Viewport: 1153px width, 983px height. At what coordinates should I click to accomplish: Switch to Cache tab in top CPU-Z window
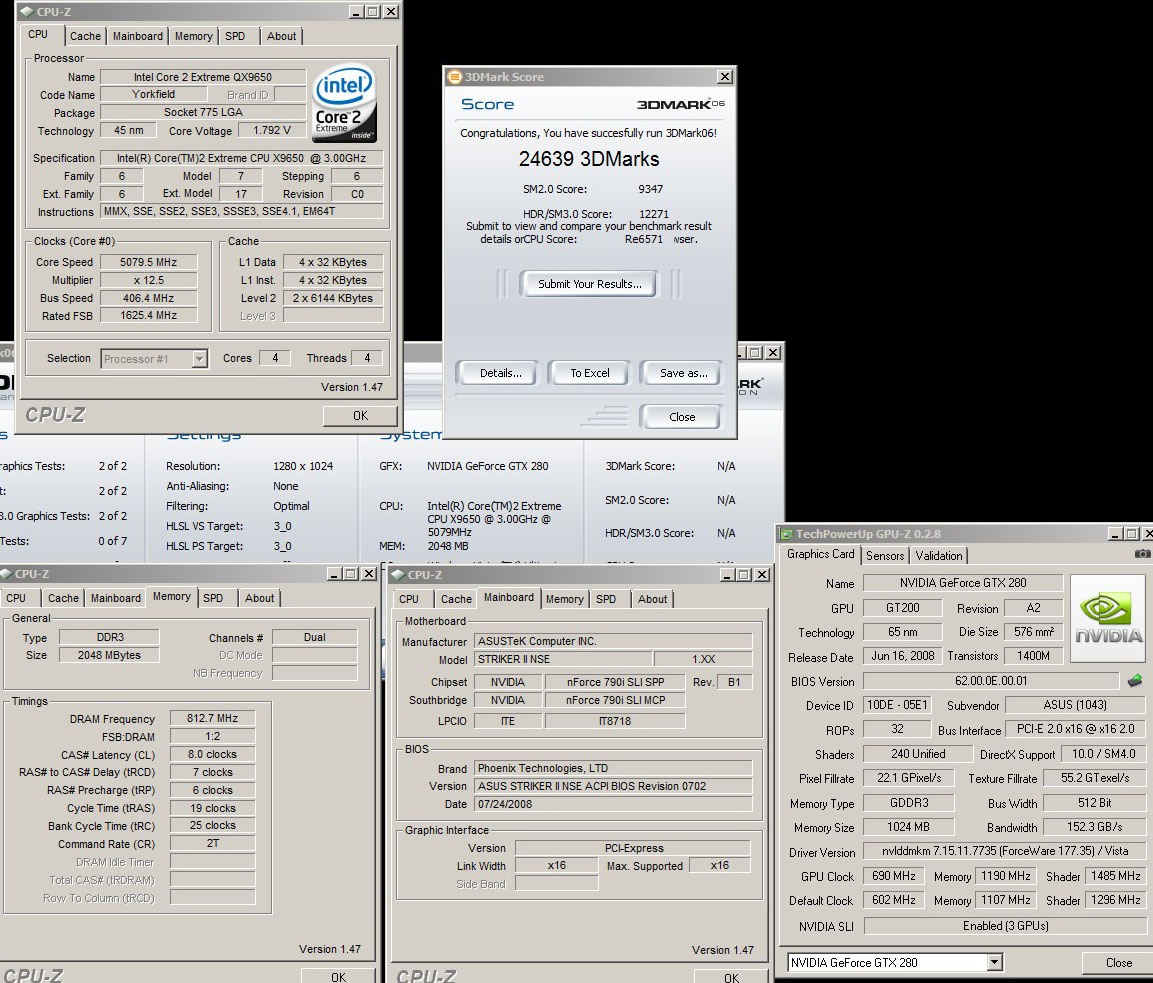pos(85,36)
